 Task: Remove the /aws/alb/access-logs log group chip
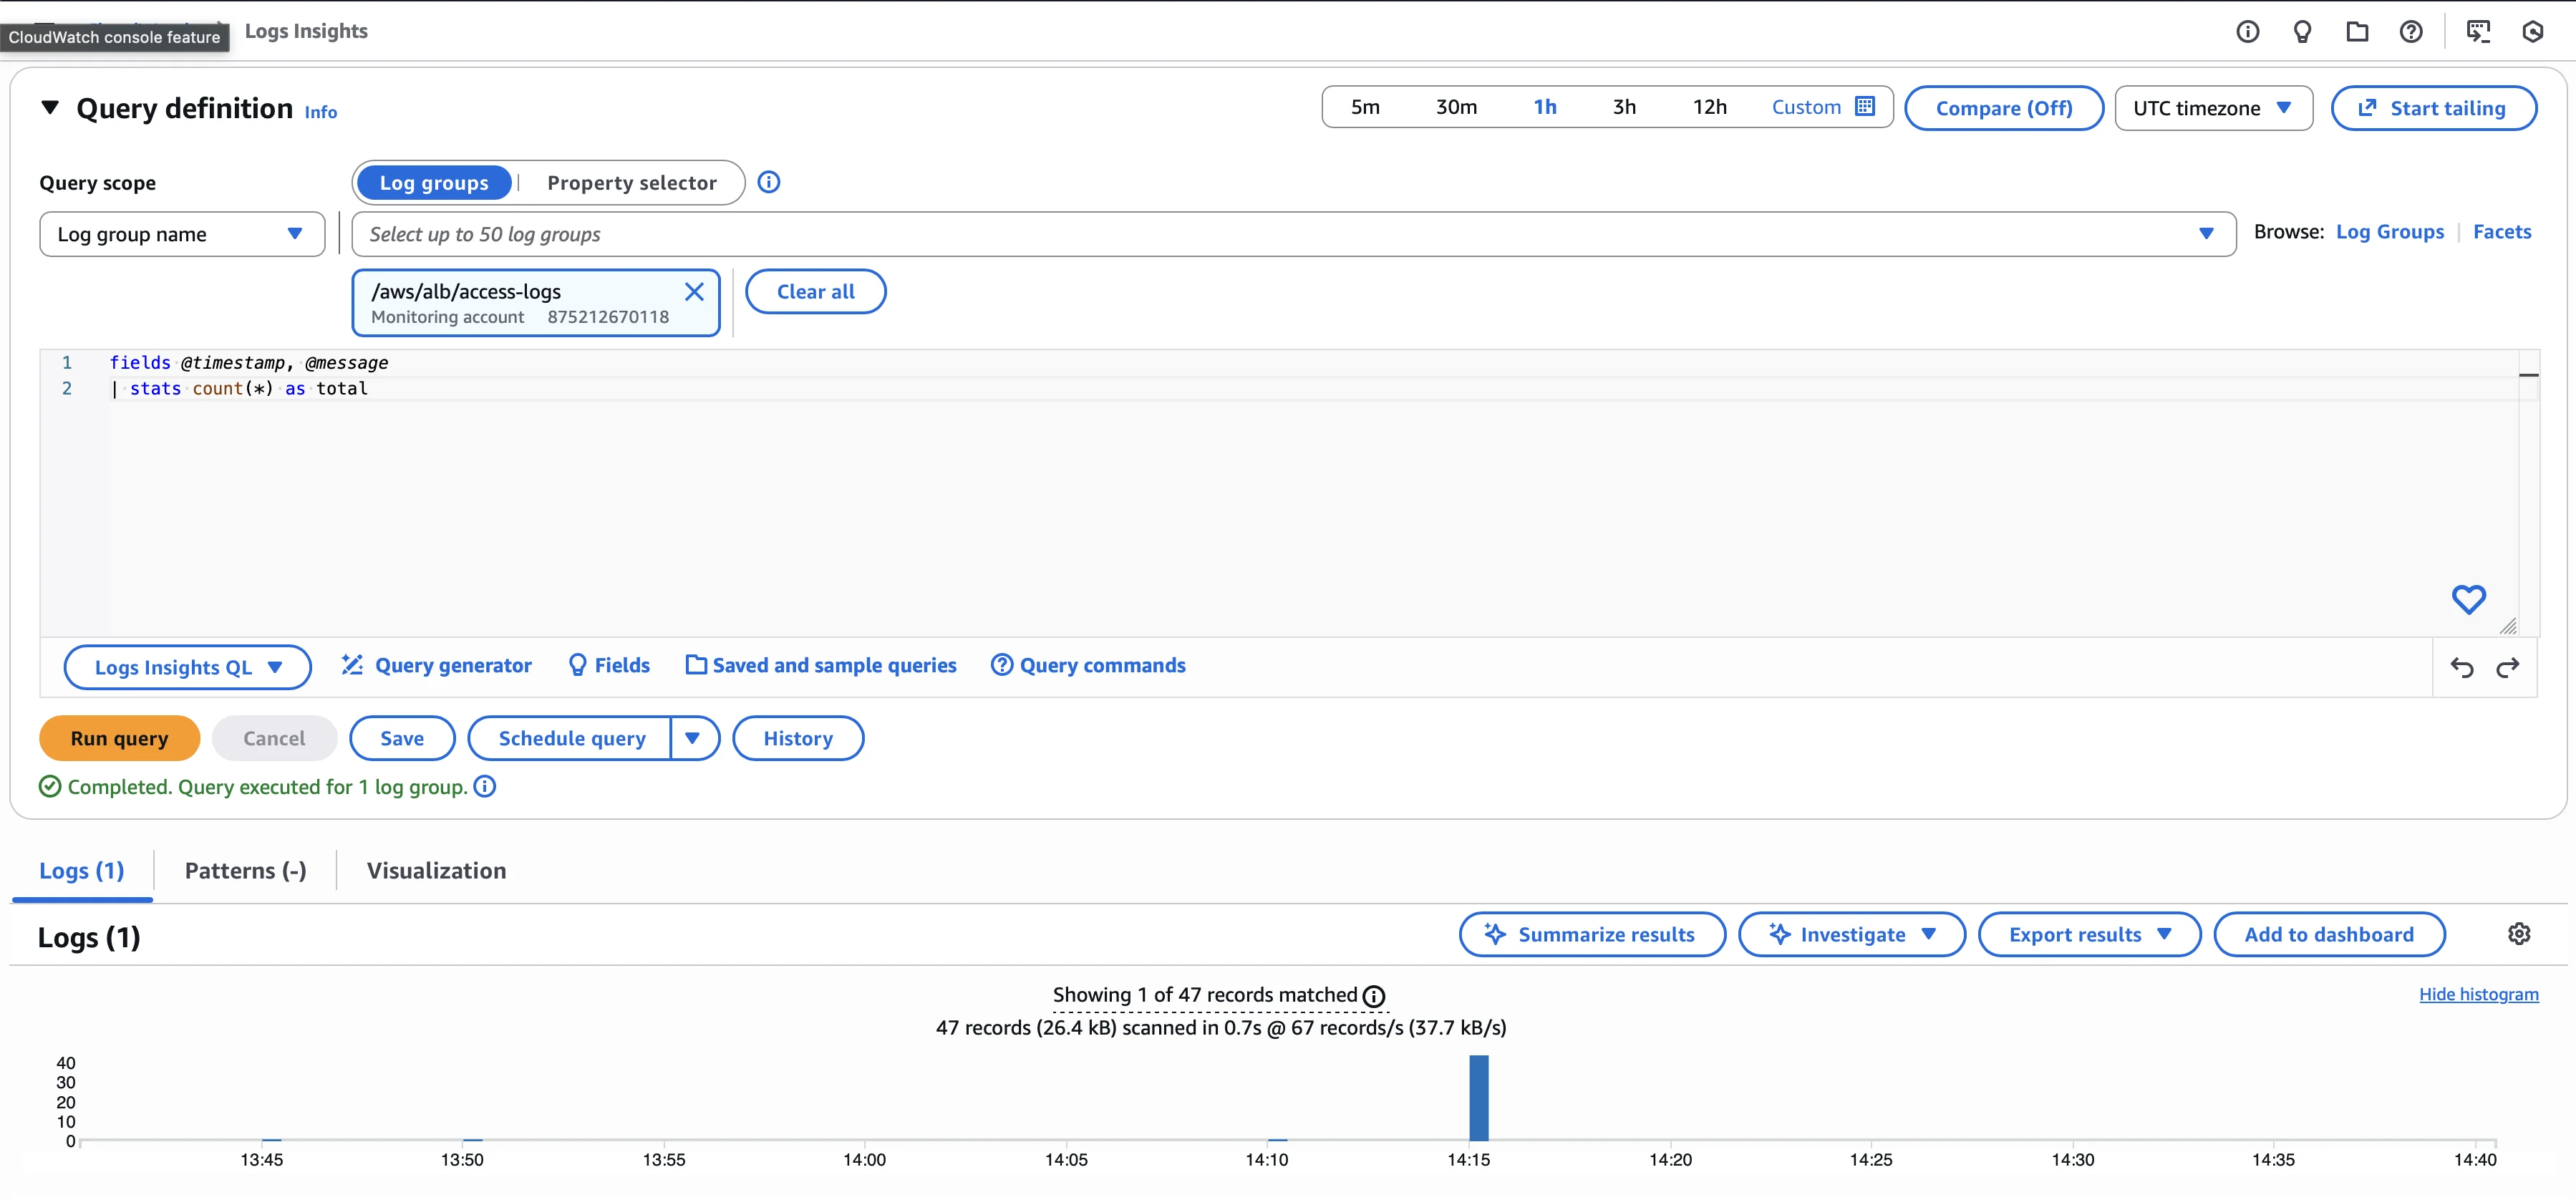694,292
